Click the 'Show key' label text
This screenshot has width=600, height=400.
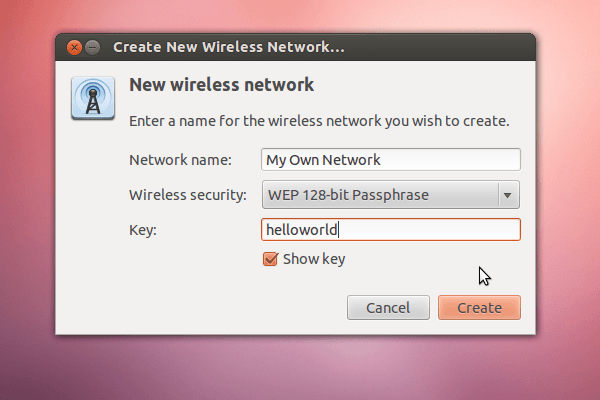click(x=314, y=259)
